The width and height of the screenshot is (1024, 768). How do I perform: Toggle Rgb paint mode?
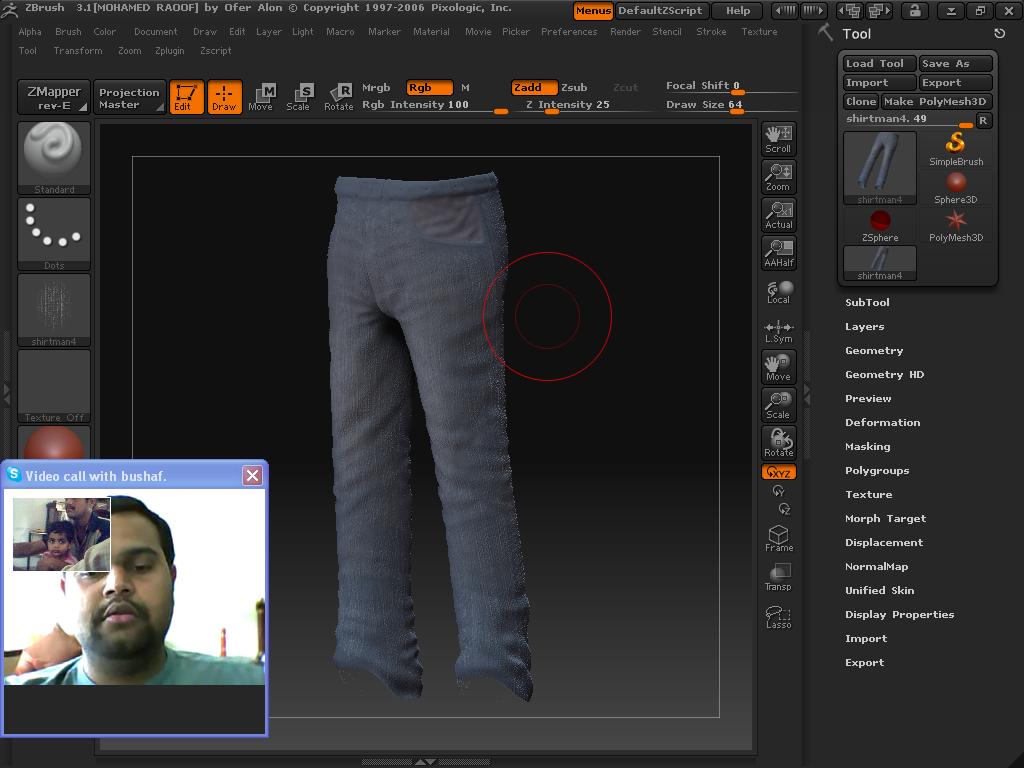tap(430, 88)
